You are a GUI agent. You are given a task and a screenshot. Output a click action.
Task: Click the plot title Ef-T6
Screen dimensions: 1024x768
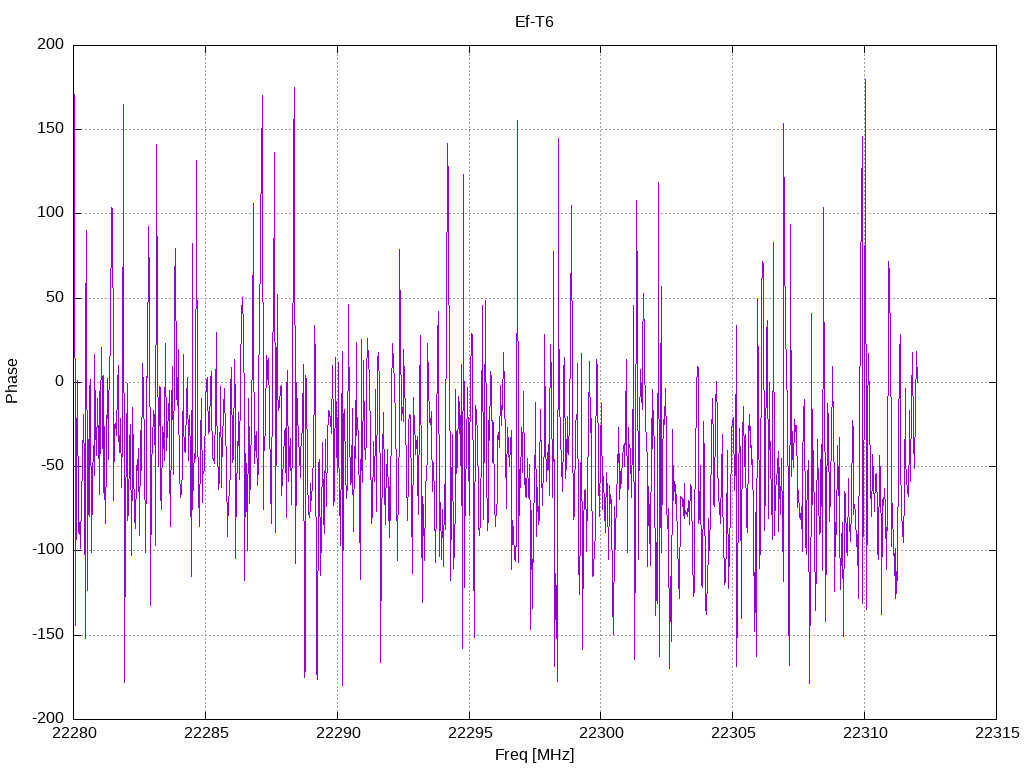tap(534, 22)
